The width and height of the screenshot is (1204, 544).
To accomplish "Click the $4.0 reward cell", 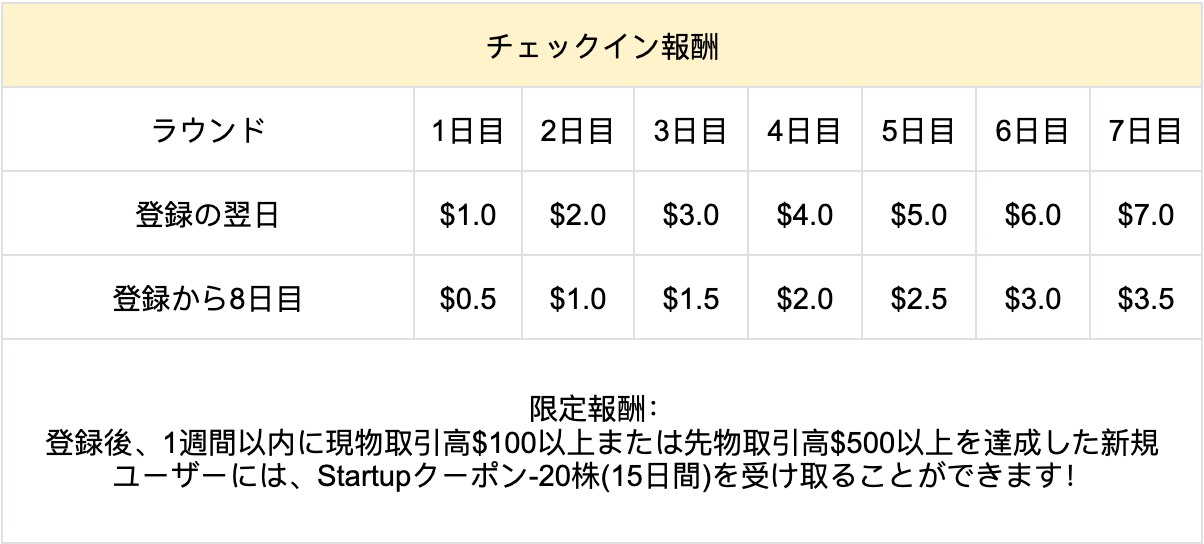I will (803, 215).
